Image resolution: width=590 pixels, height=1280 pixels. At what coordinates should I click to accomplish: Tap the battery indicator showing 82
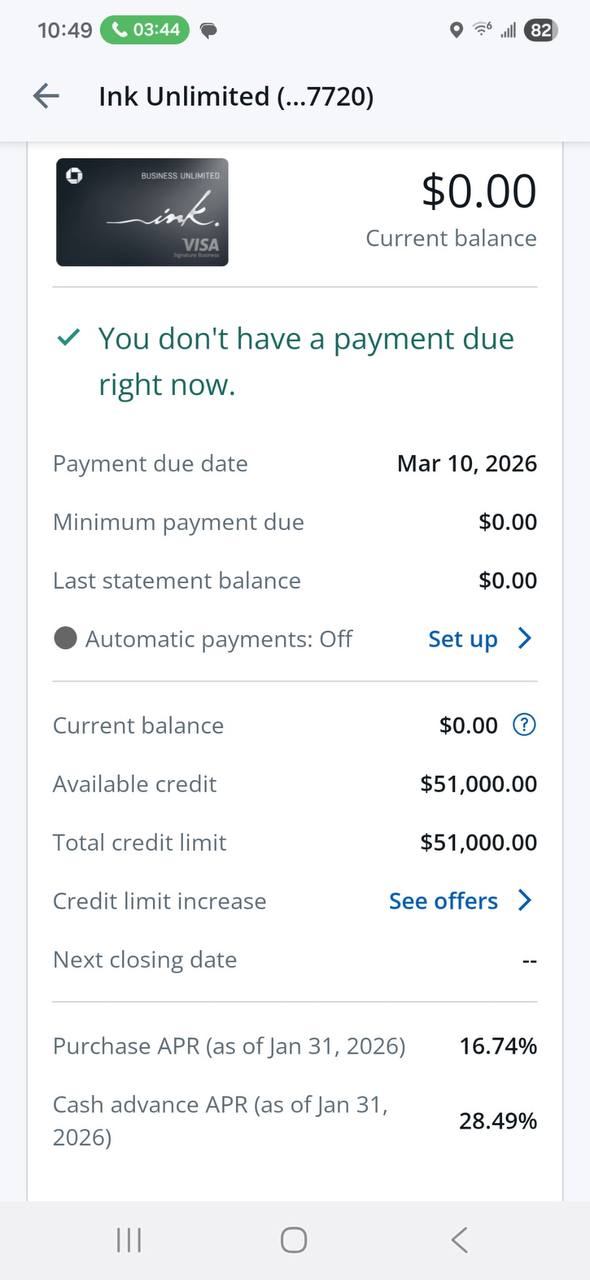[x=541, y=31]
